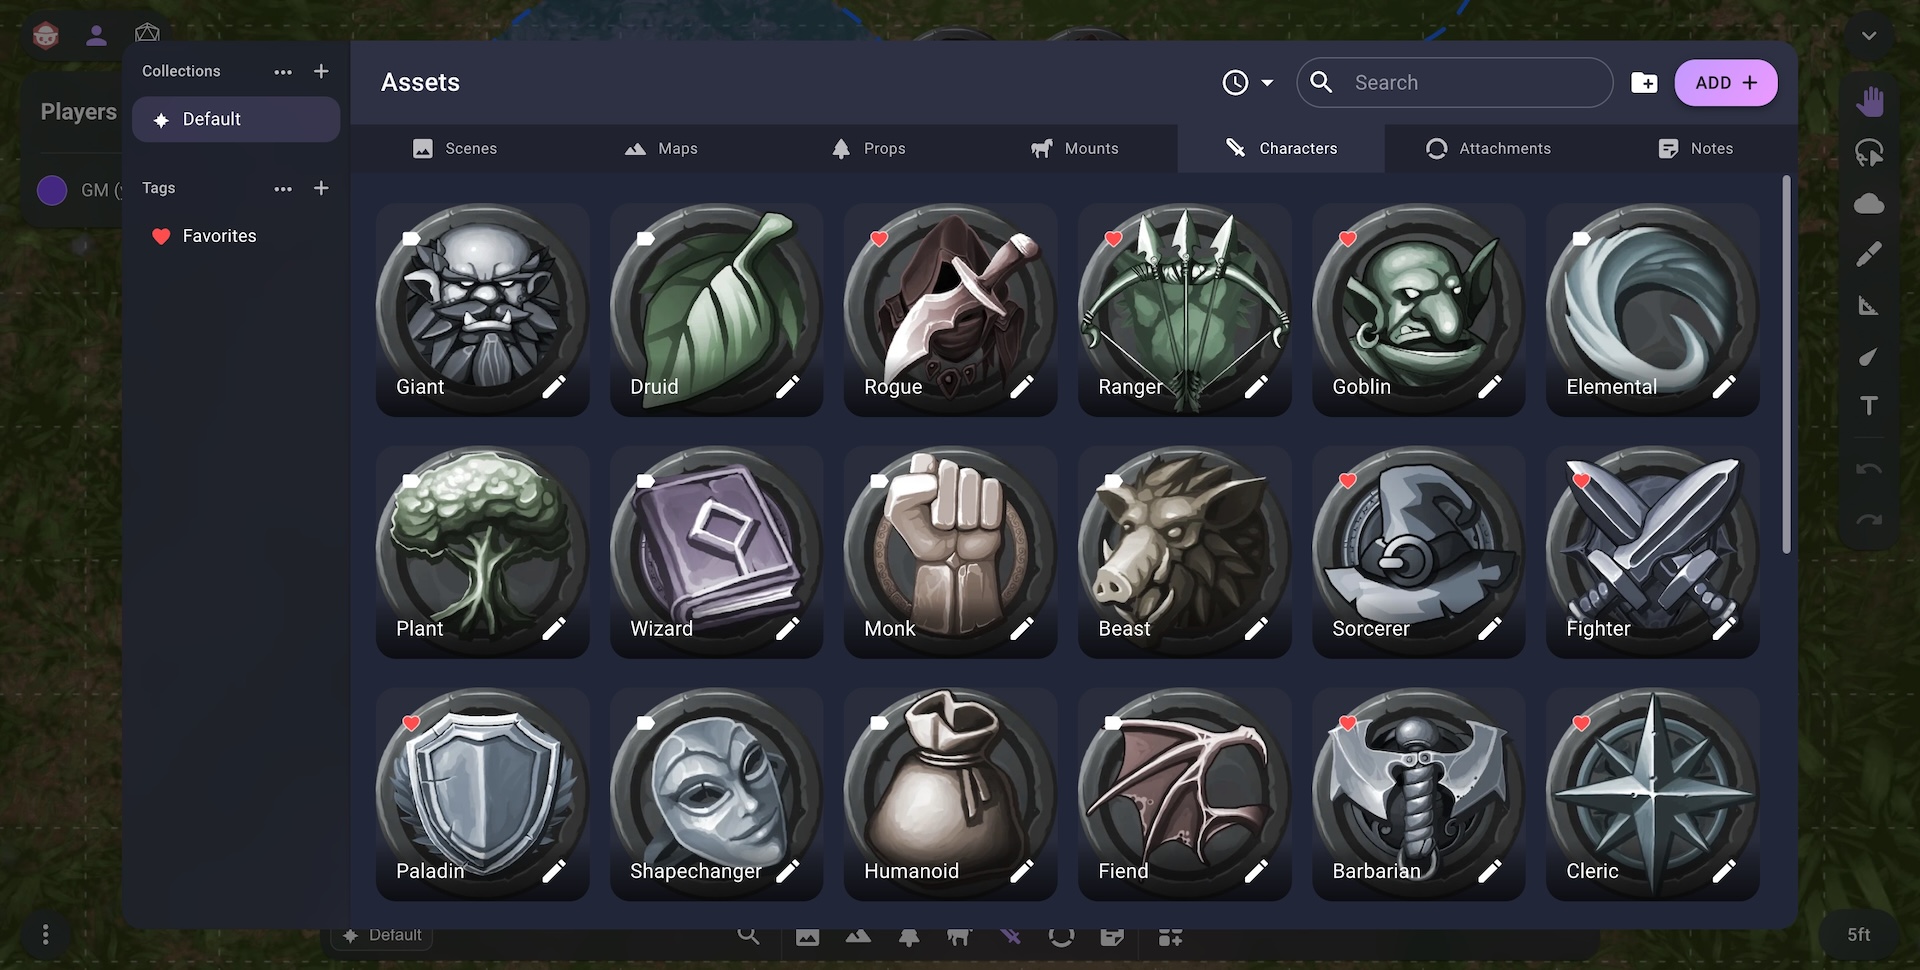The image size is (1920, 970).
Task: Collapse the toolbar using the top chevron
Action: pos(1868,36)
